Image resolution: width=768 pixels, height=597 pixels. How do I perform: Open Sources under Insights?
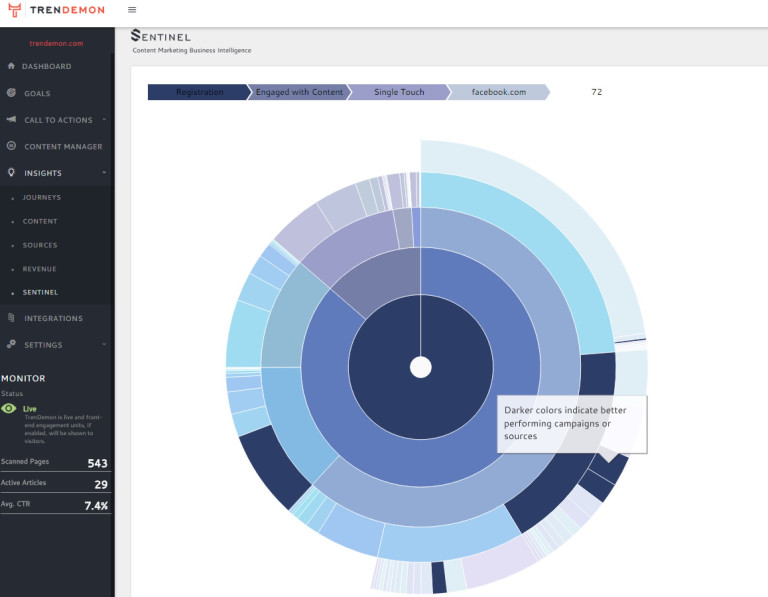pos(40,245)
